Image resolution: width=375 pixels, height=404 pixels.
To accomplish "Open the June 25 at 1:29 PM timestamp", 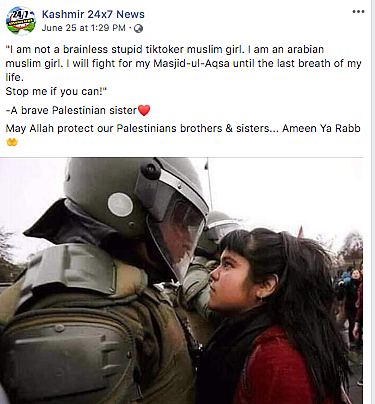I will [x=84, y=28].
